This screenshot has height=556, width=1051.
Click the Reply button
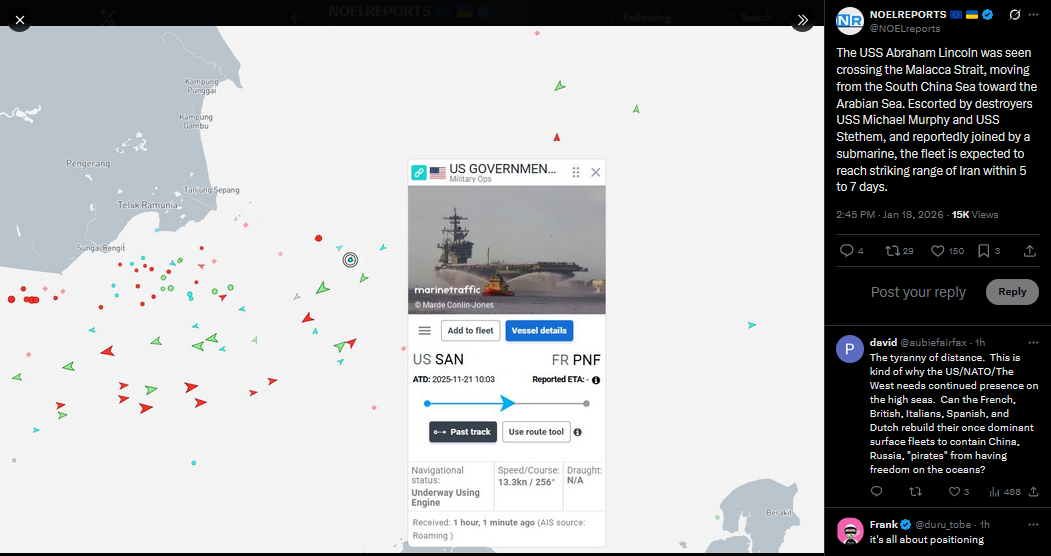(1012, 292)
